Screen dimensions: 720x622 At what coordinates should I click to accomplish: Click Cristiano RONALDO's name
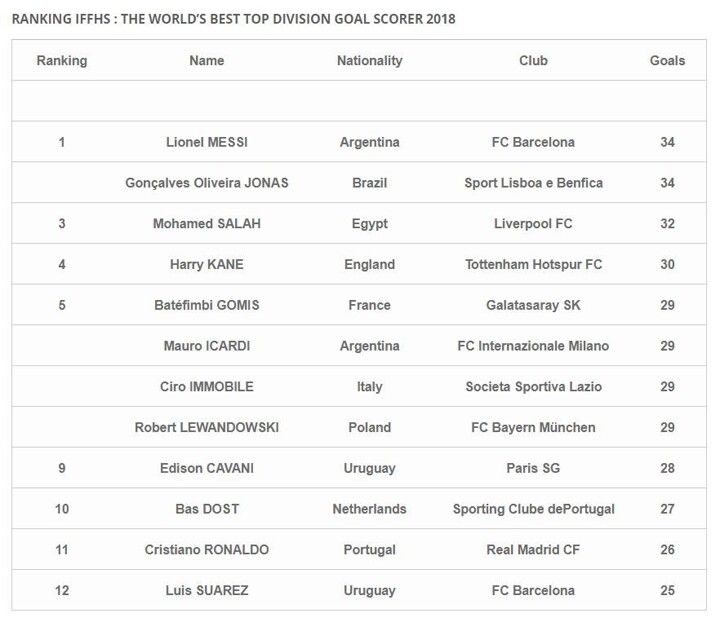click(x=206, y=550)
